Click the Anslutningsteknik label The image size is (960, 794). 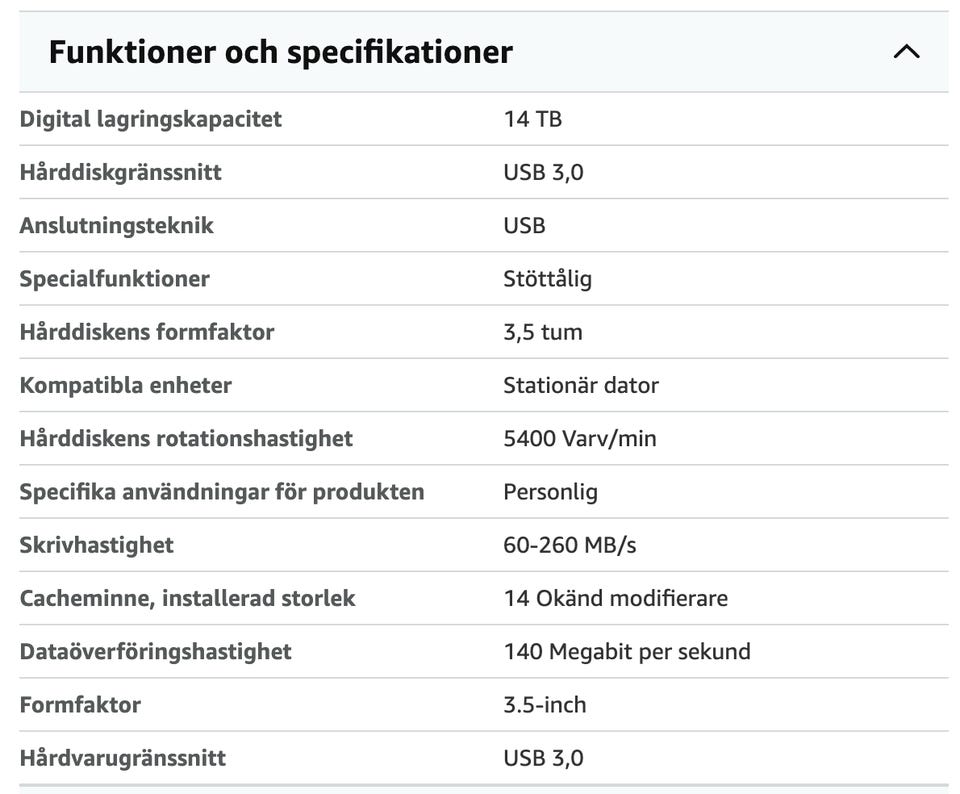pyautogui.click(x=116, y=225)
